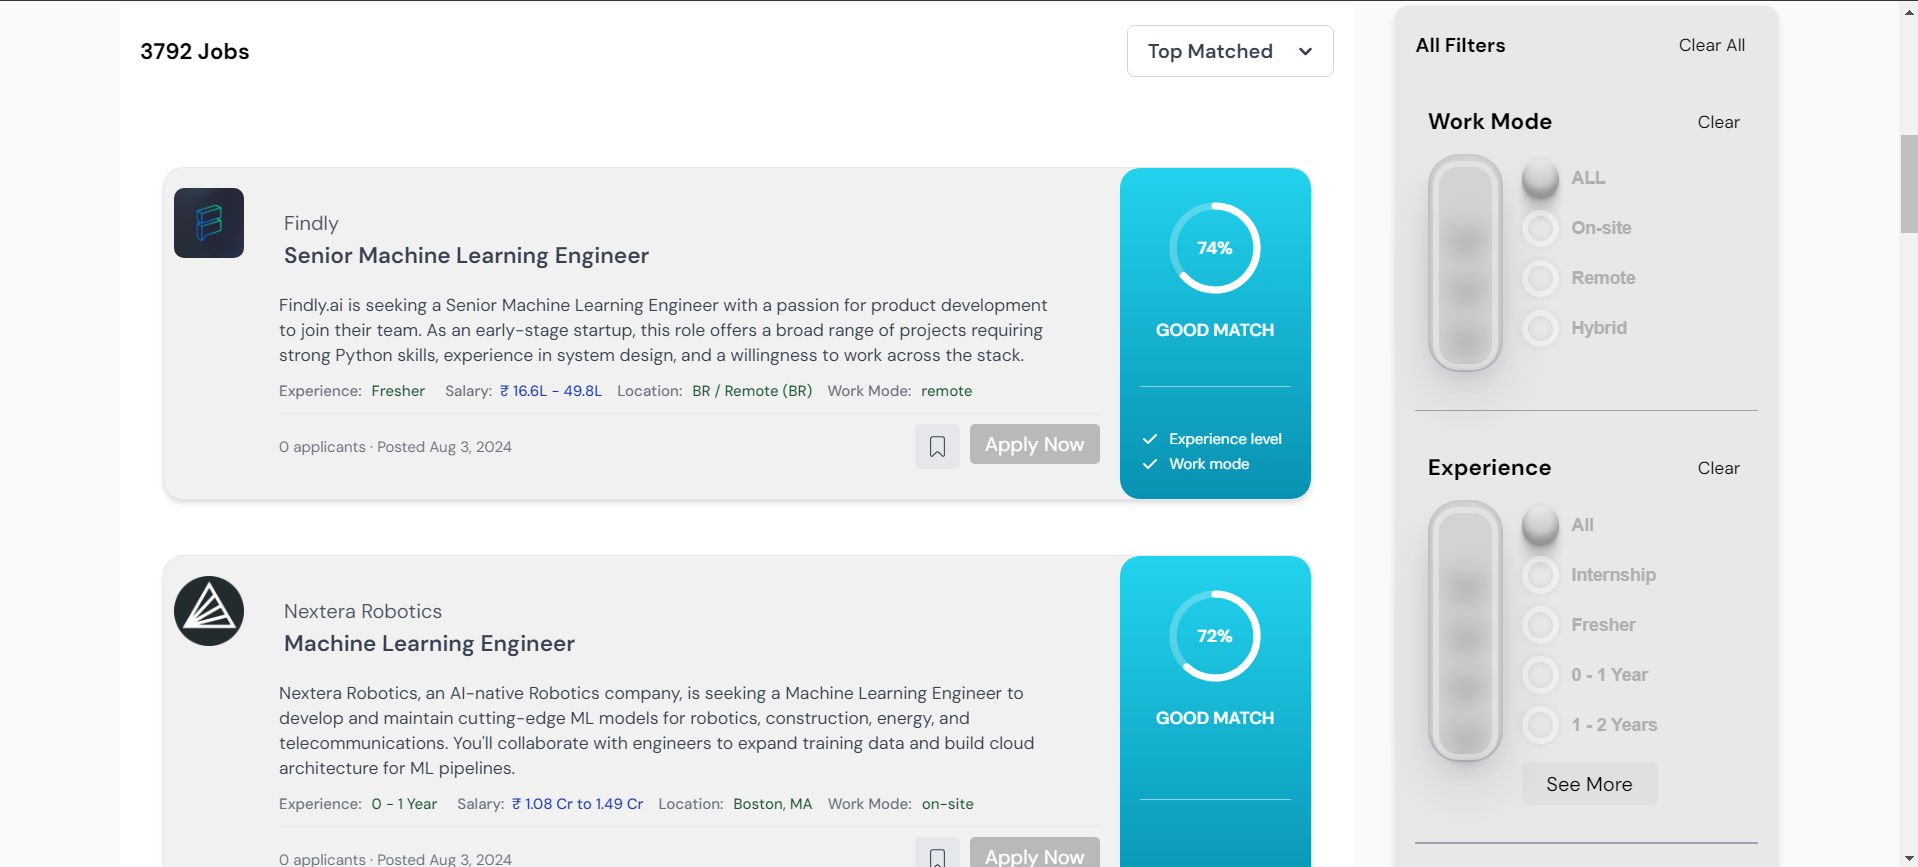Select Remote work mode filter
The height and width of the screenshot is (867, 1918).
[1540, 278]
